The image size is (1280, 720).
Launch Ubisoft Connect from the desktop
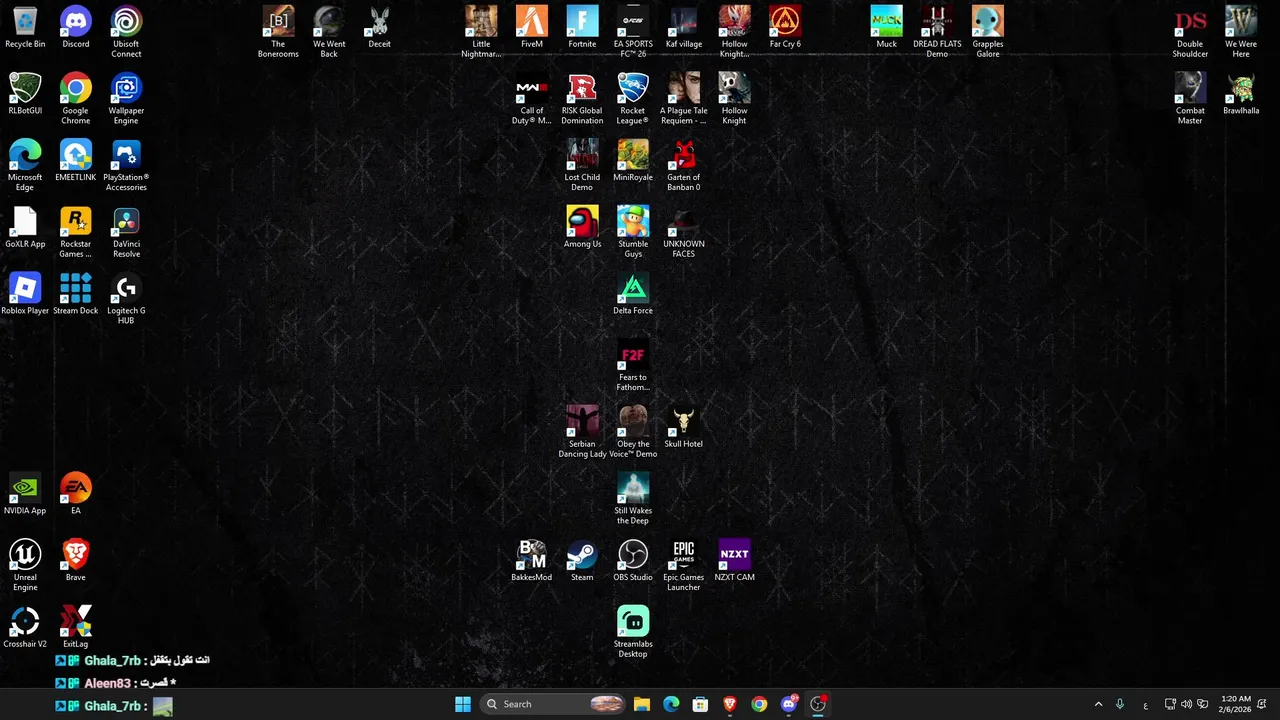[x=126, y=32]
